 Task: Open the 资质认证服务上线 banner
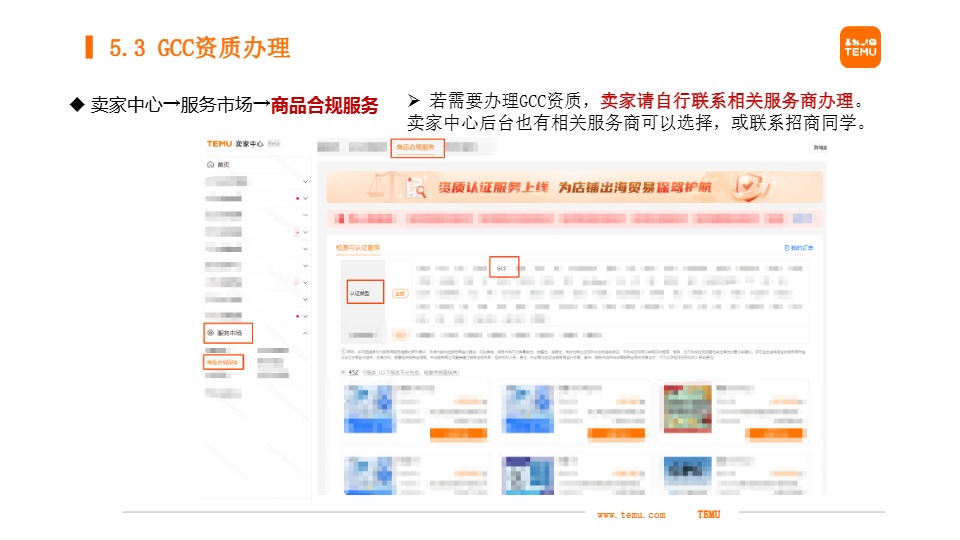point(574,187)
